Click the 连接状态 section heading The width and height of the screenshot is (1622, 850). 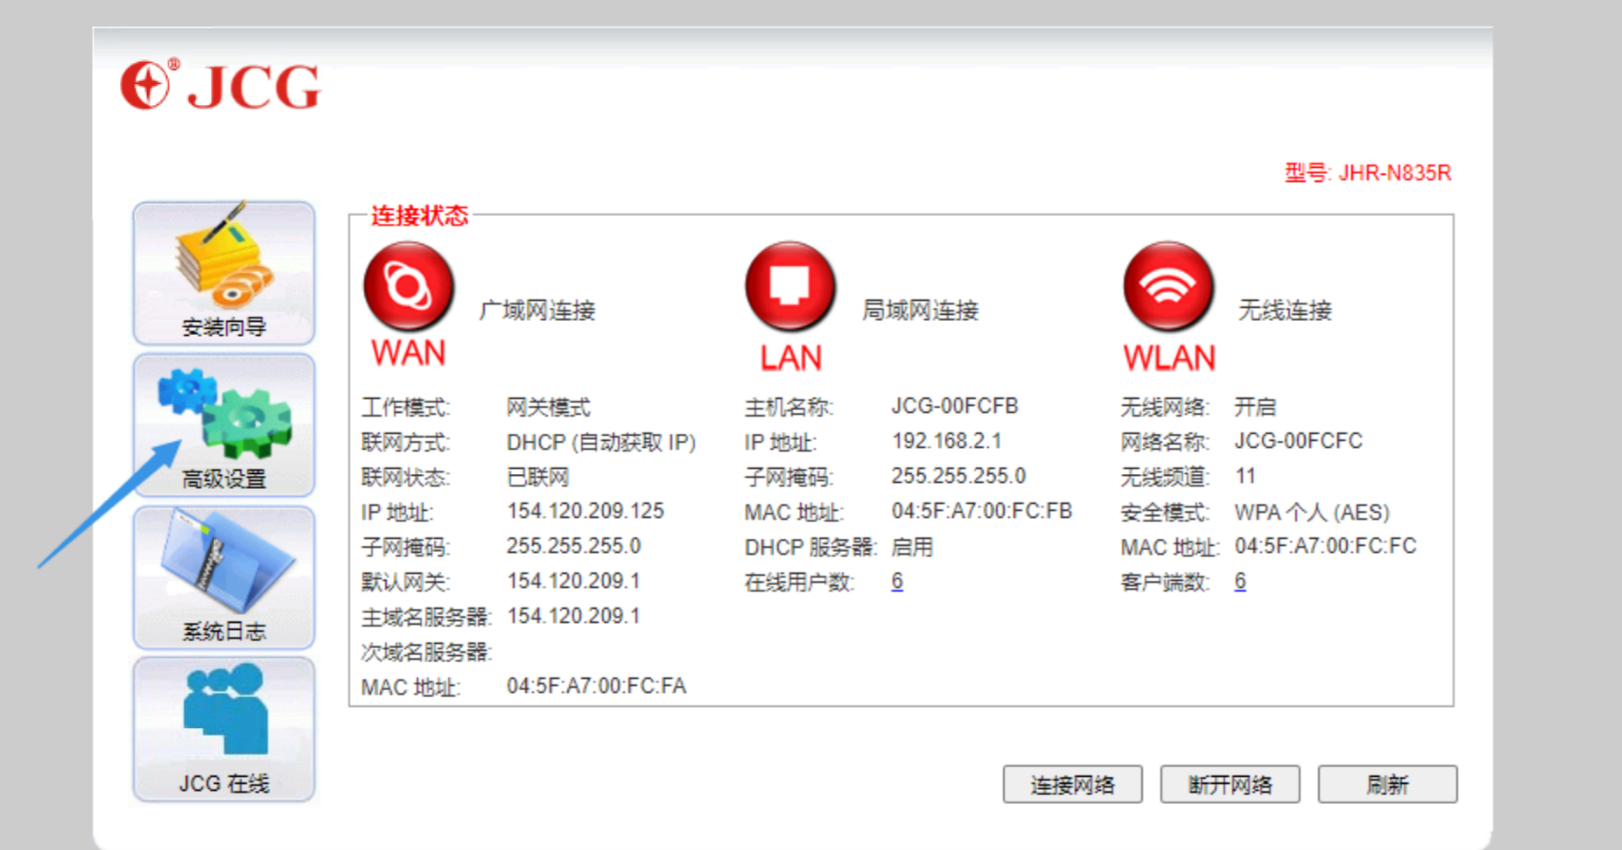coord(419,216)
